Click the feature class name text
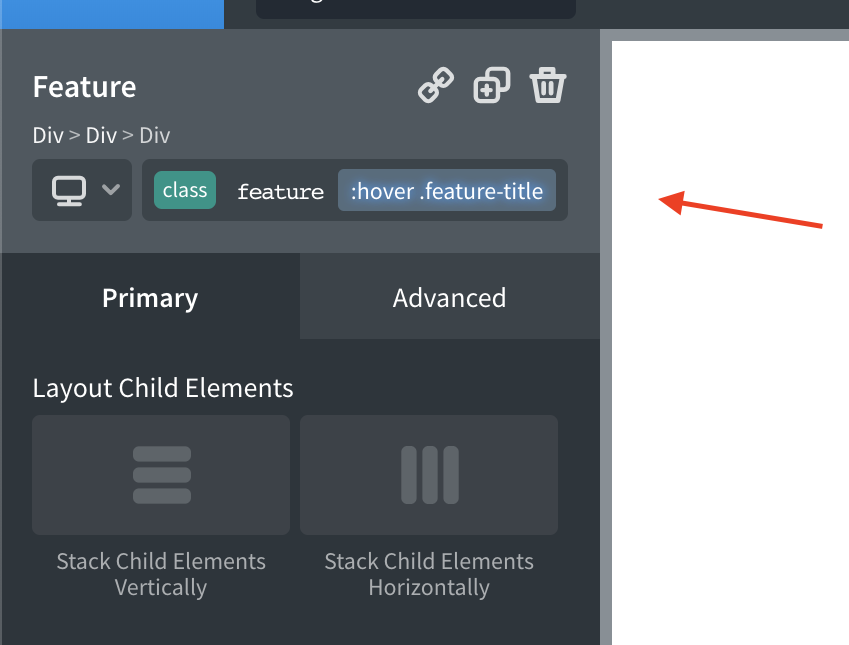849x645 pixels. (280, 190)
